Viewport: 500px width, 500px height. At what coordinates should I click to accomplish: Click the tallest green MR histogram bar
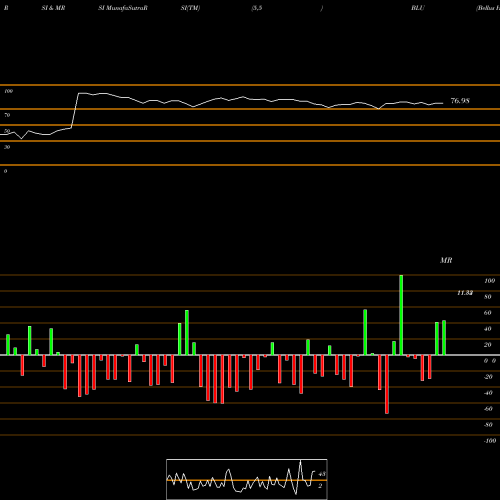(x=401, y=315)
